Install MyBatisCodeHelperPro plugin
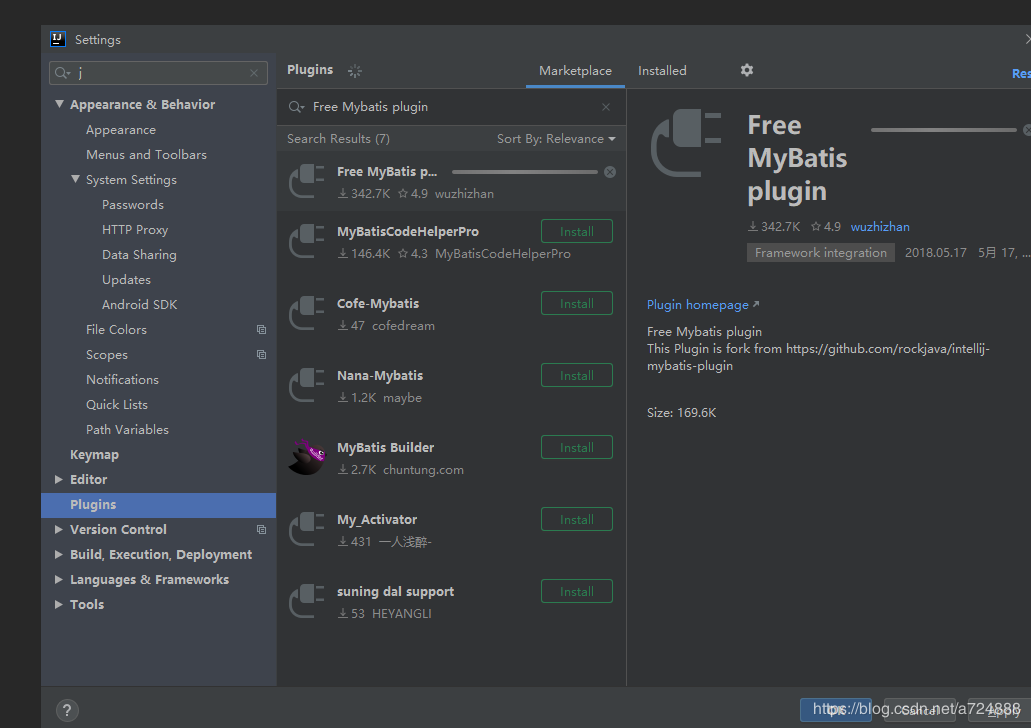 tap(577, 231)
